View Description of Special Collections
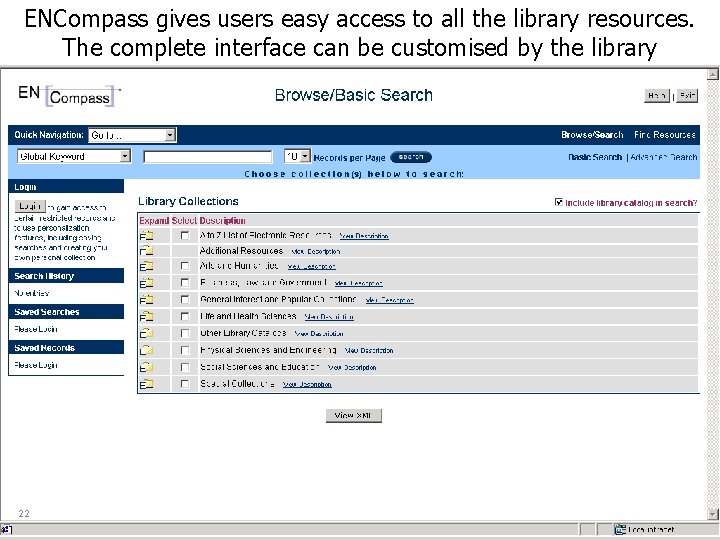 307,384
